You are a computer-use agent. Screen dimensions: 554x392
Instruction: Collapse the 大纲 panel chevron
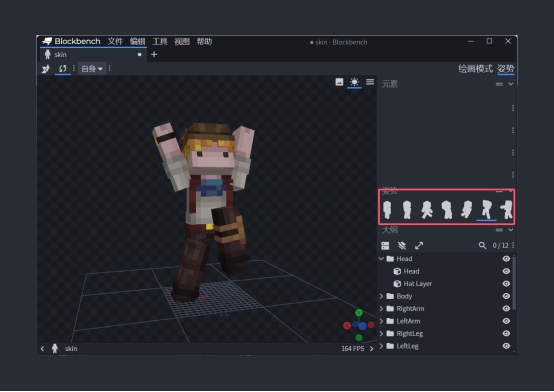coord(511,230)
